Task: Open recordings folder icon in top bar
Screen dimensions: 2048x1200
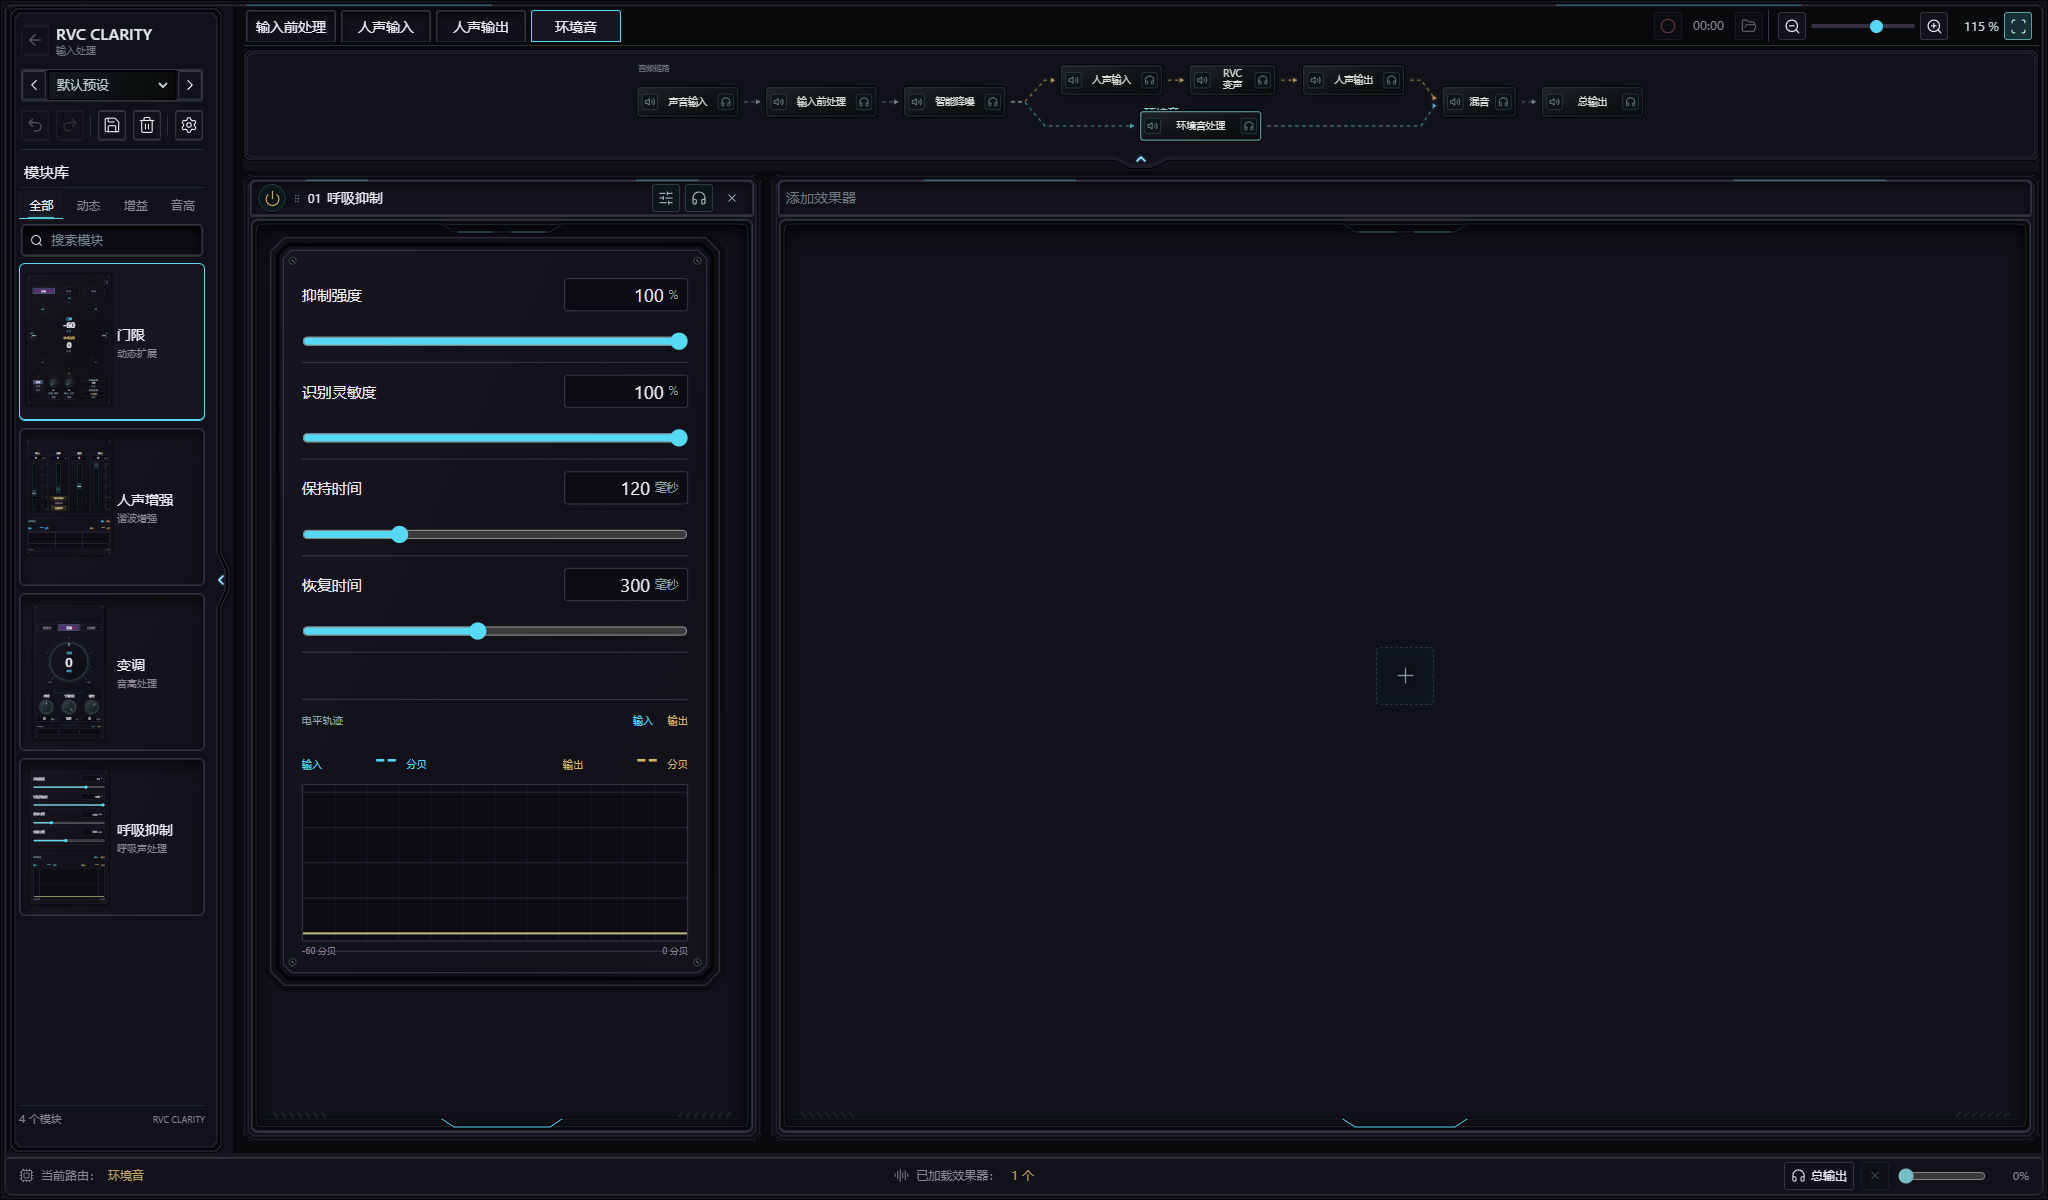Action: coord(1749,26)
